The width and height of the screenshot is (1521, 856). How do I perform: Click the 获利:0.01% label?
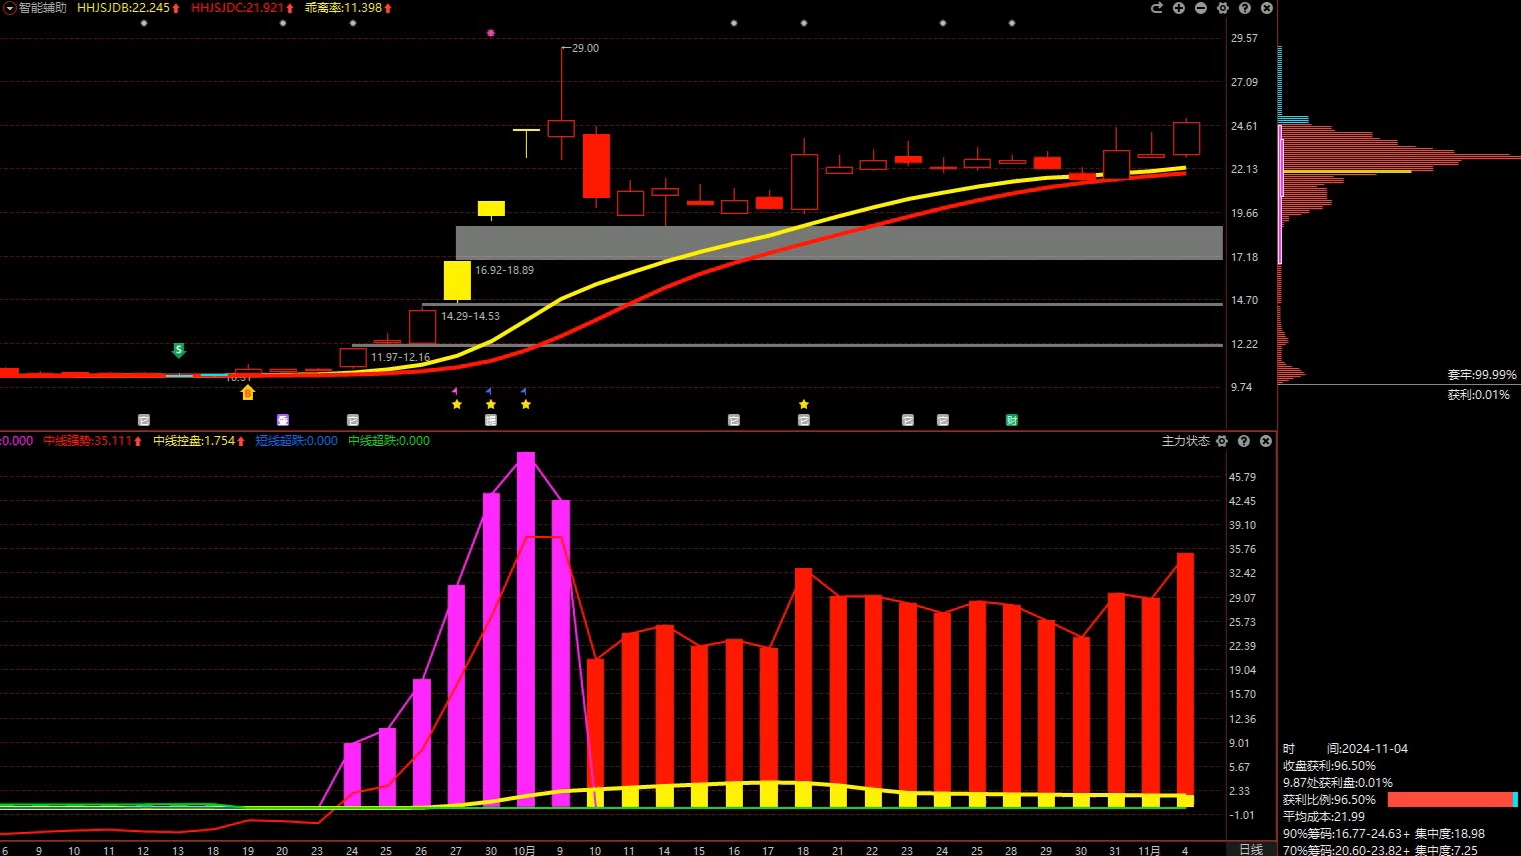(1478, 395)
